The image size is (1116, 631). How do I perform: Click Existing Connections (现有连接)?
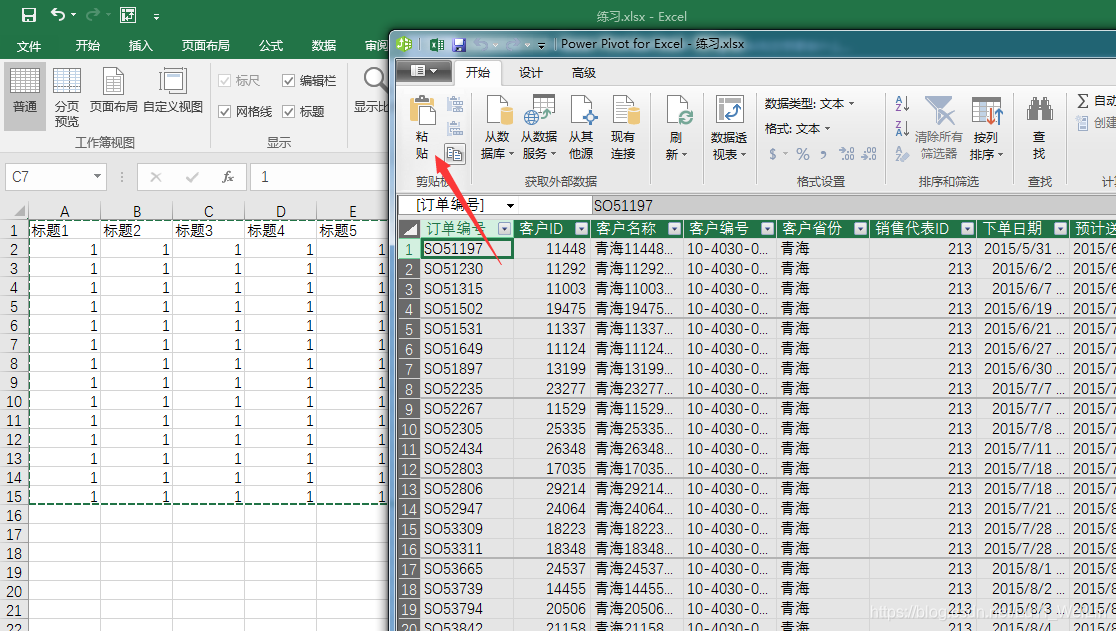click(x=624, y=129)
